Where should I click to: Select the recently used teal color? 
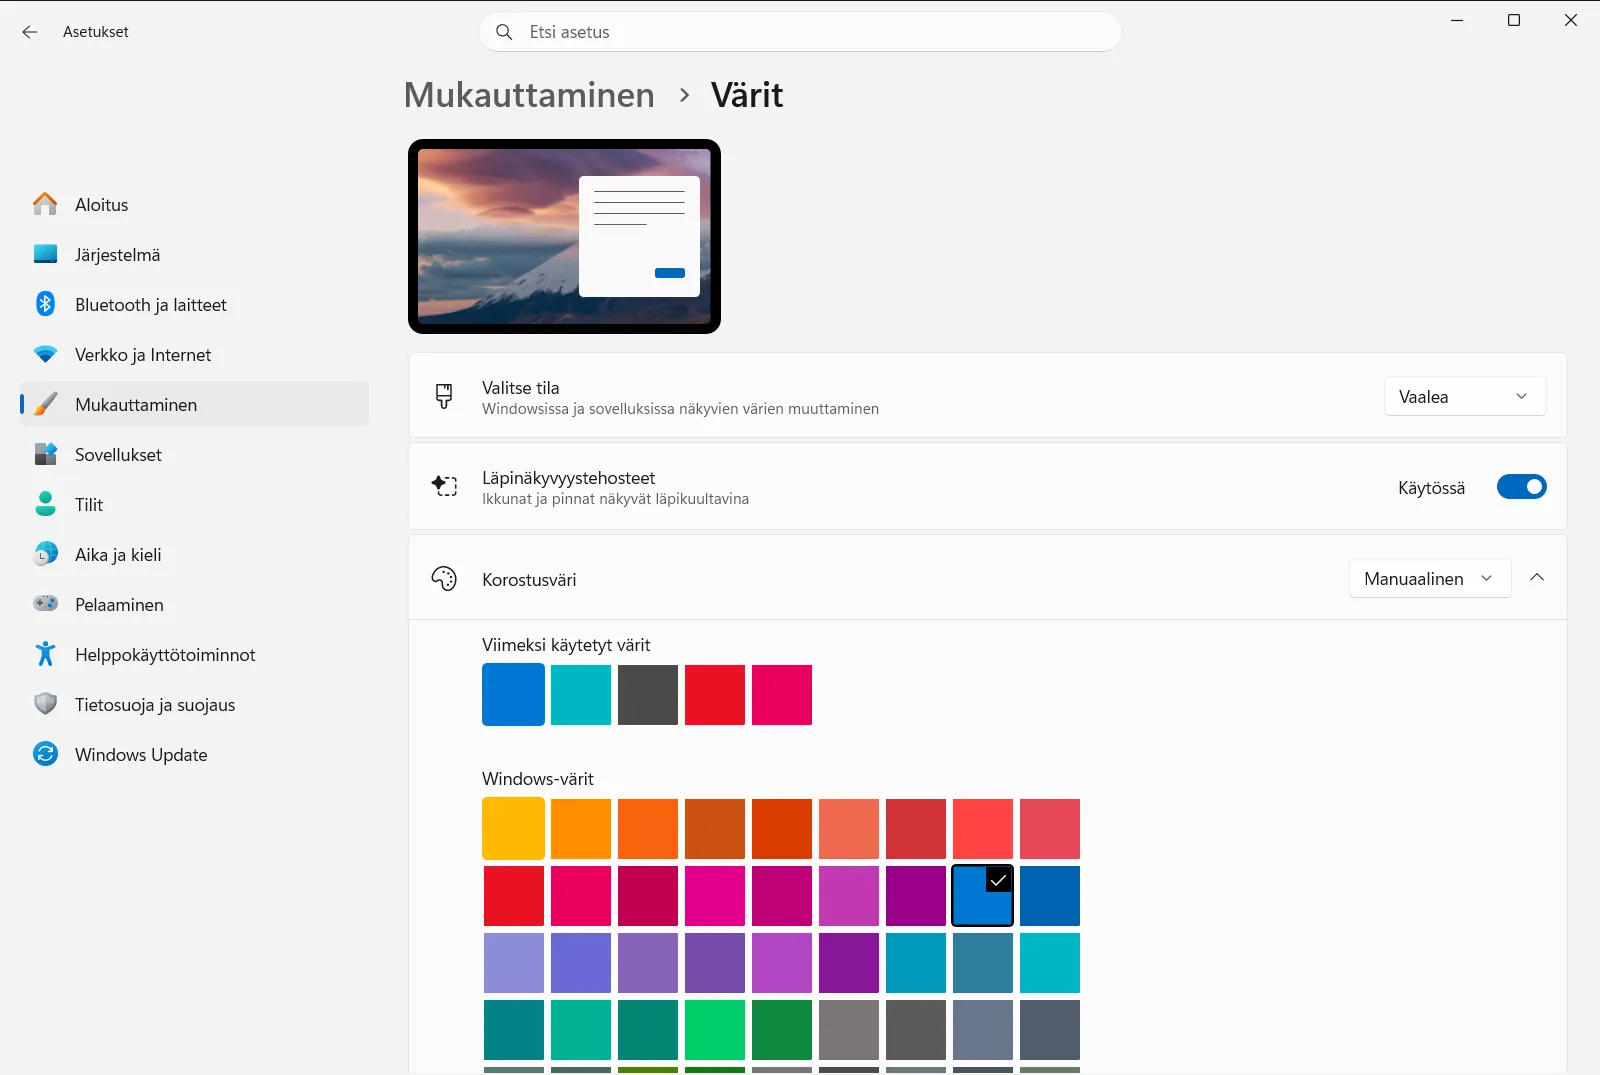581,695
